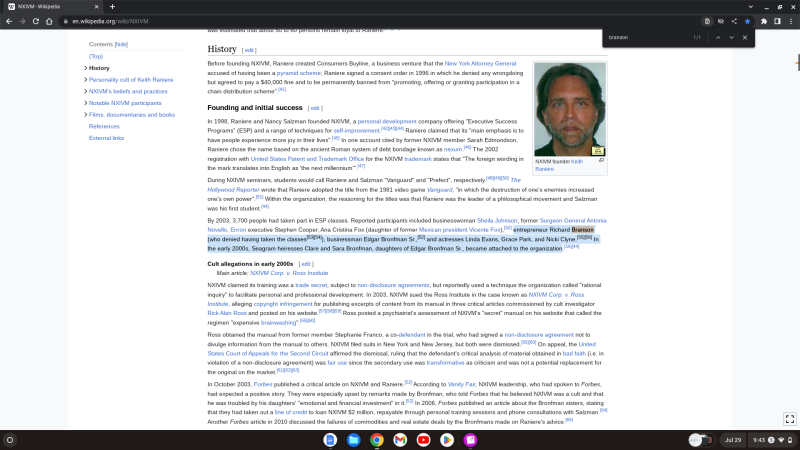The image size is (800, 450).
Task: Bookmark this page with the star icon
Action: pyautogui.click(x=747, y=21)
